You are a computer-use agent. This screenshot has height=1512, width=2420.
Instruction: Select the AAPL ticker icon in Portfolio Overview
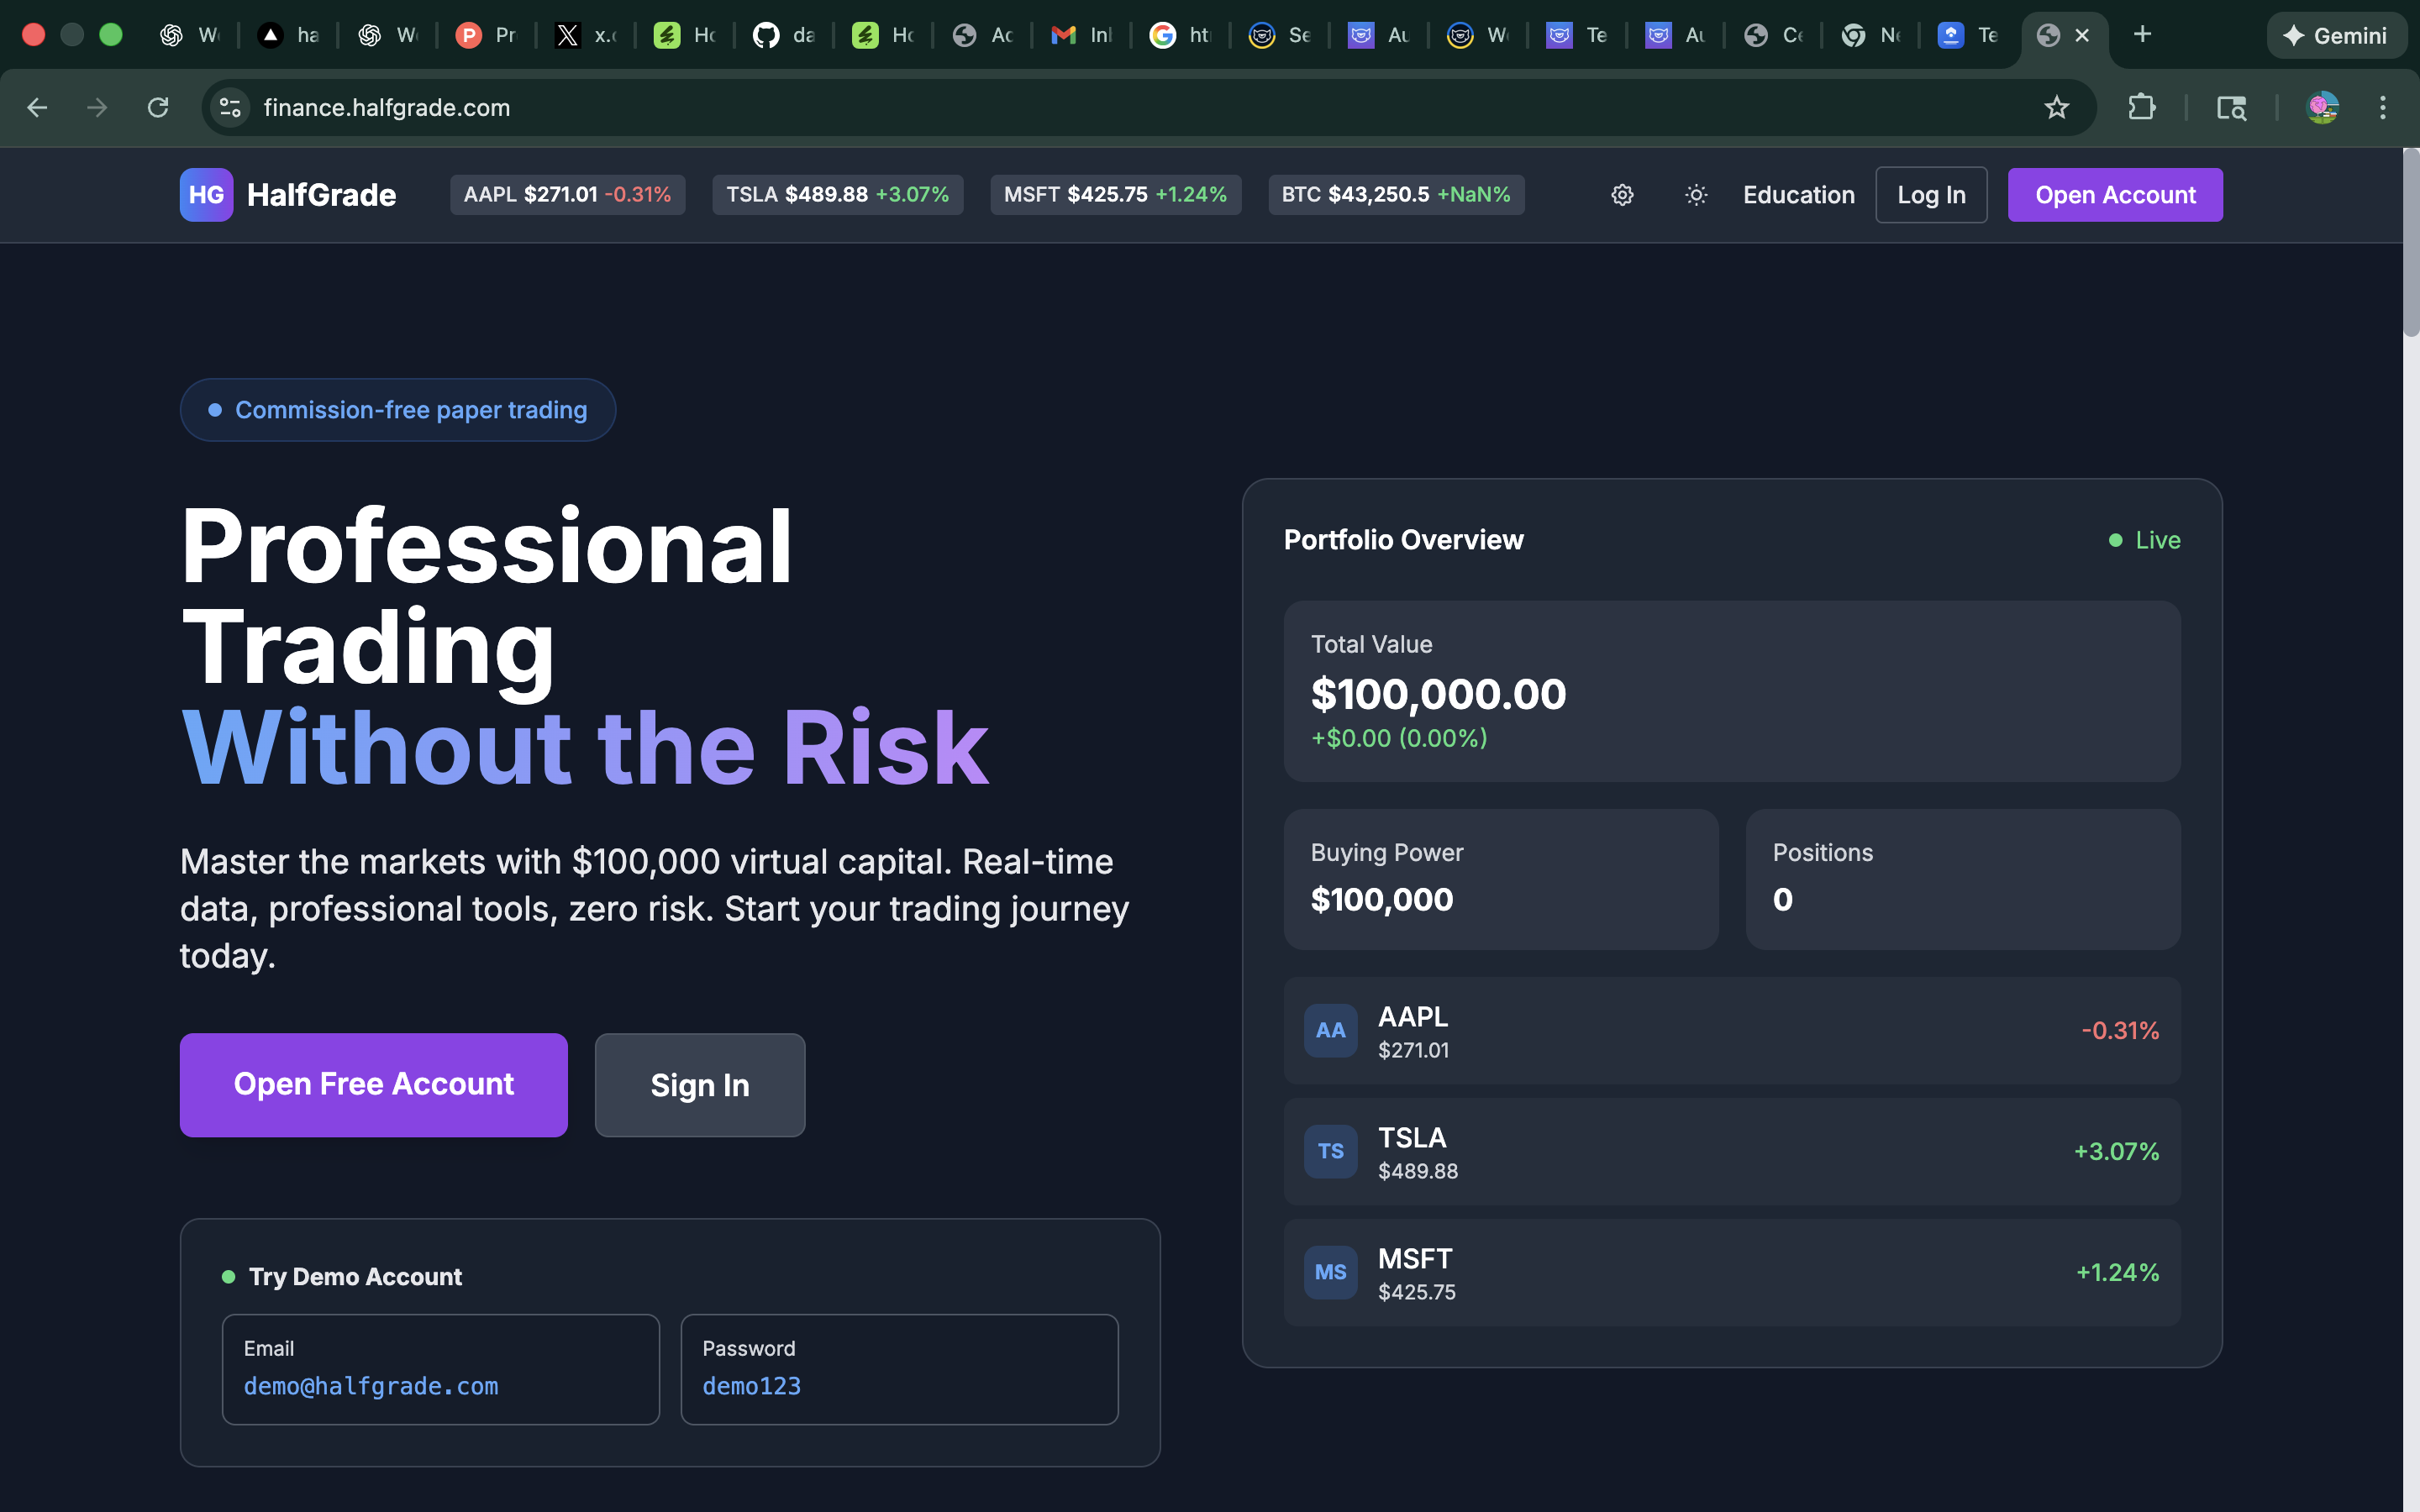point(1329,1030)
